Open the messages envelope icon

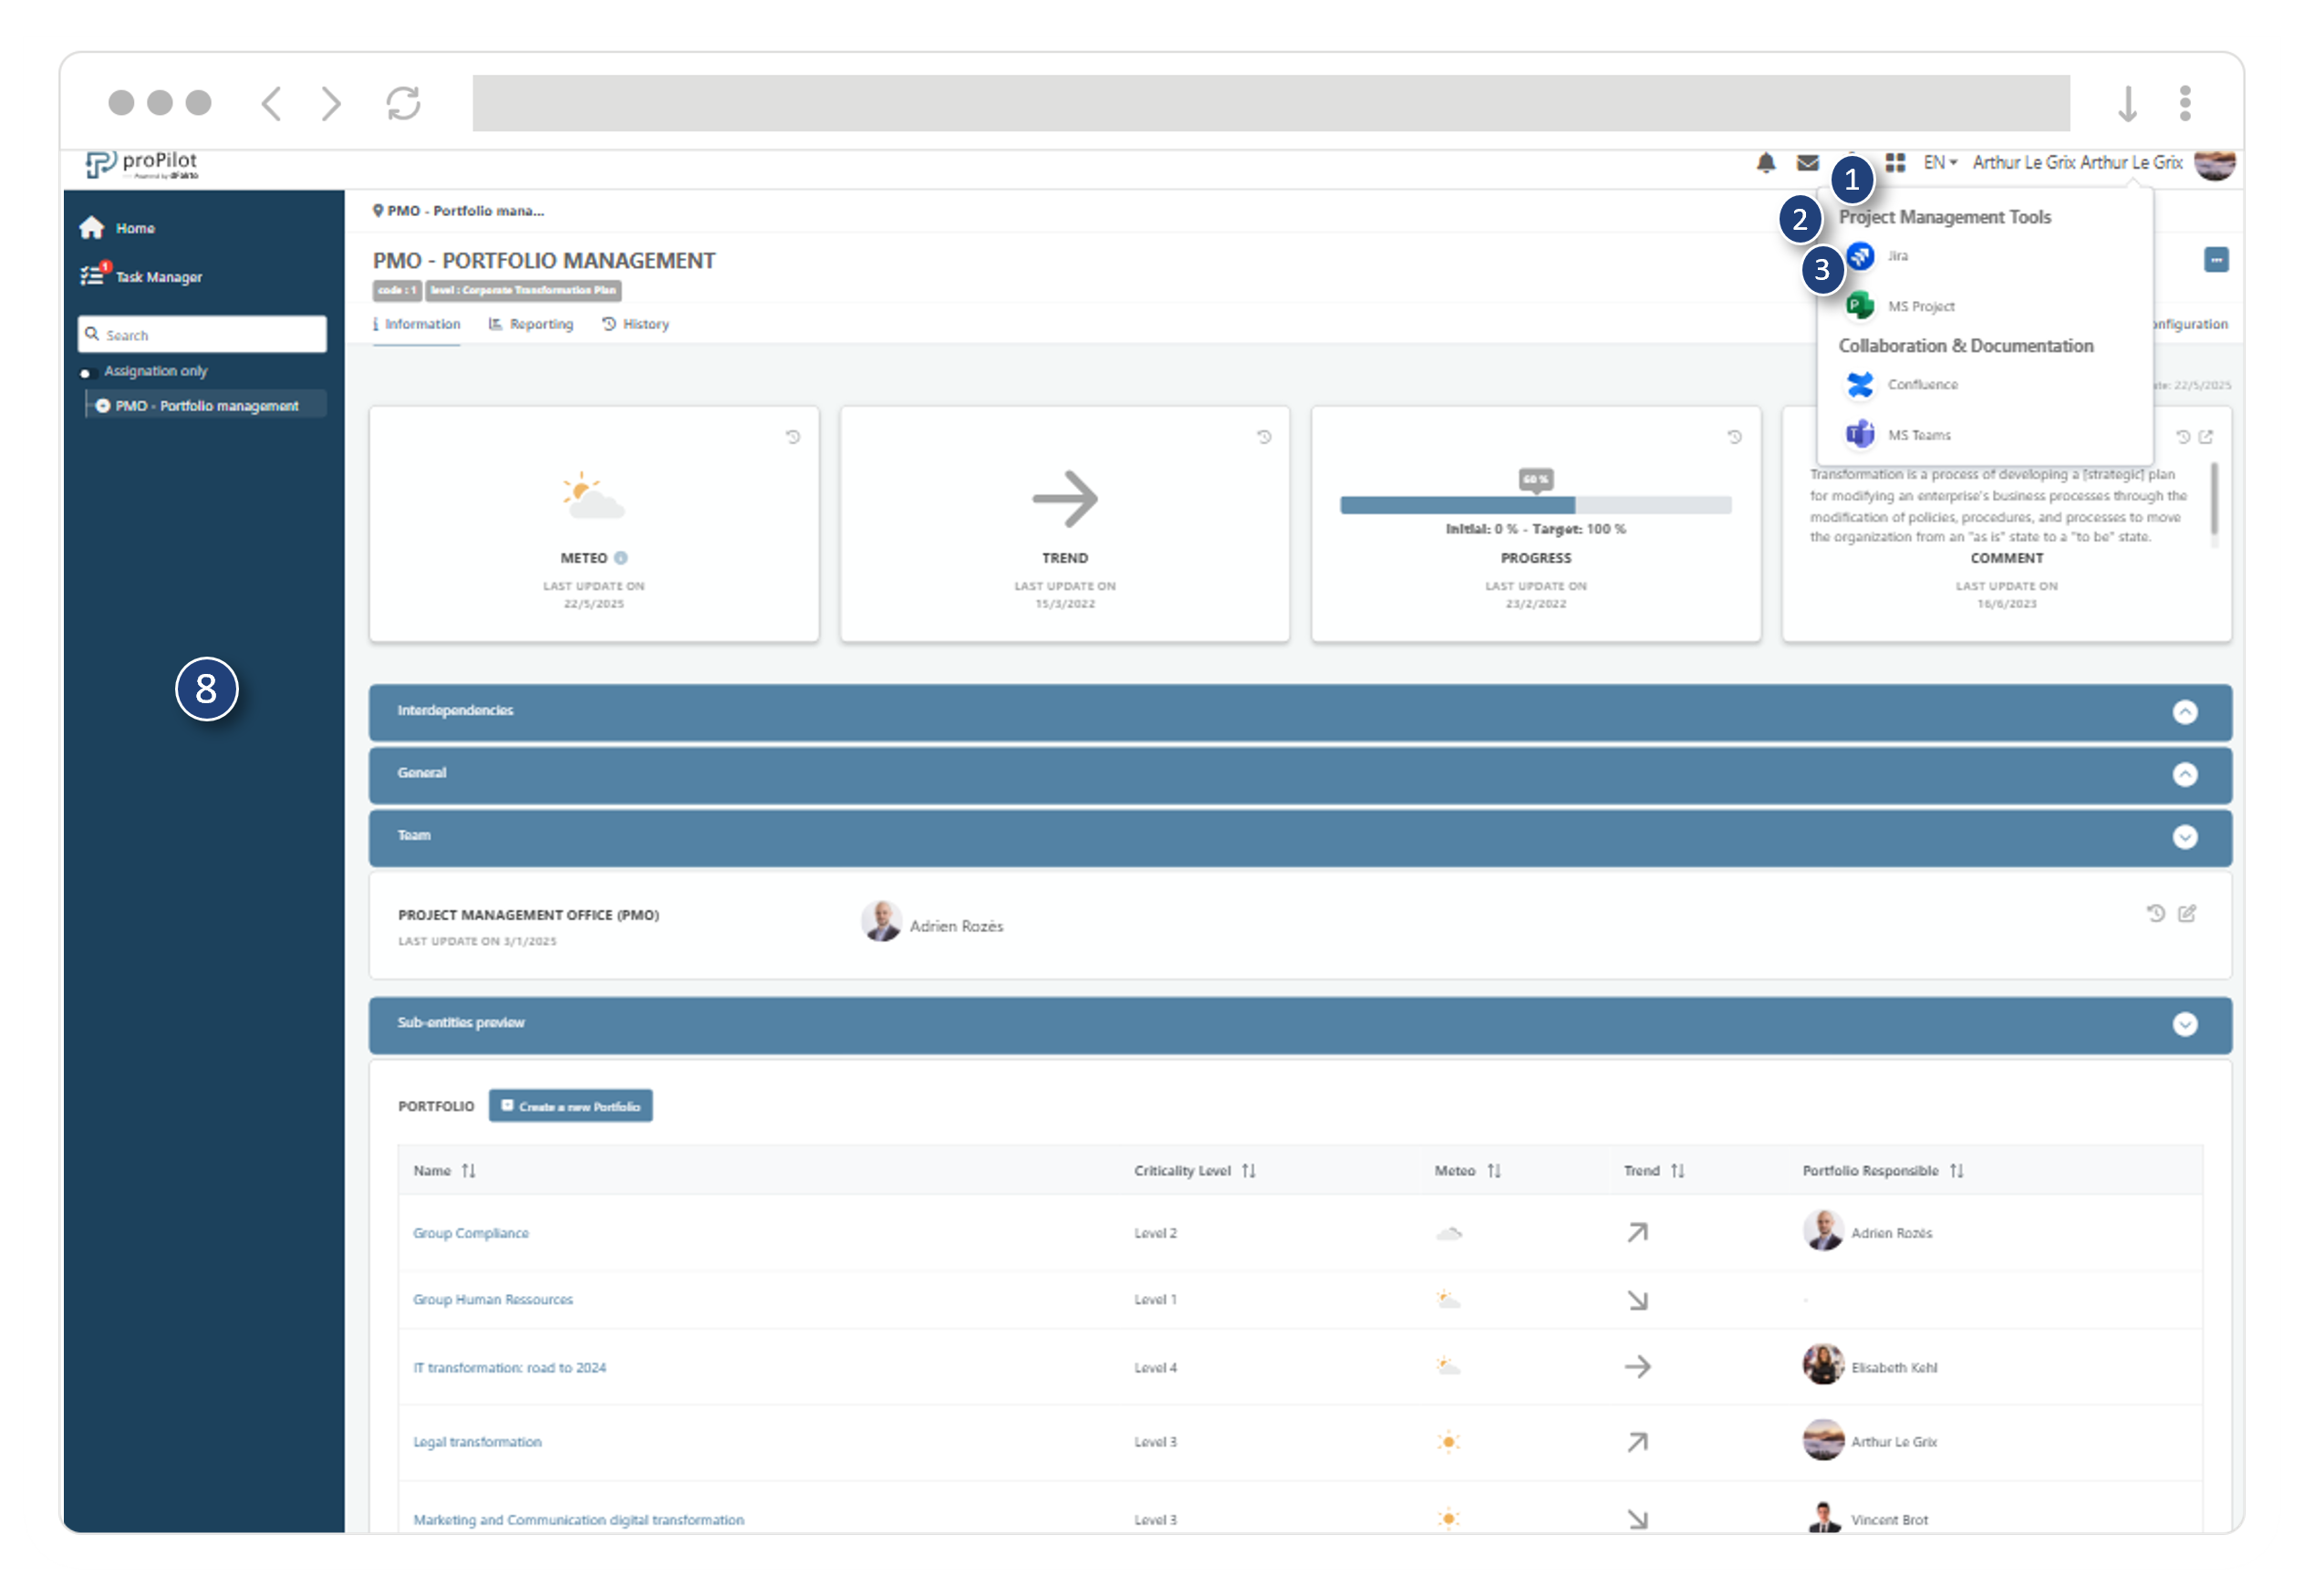tap(1807, 162)
